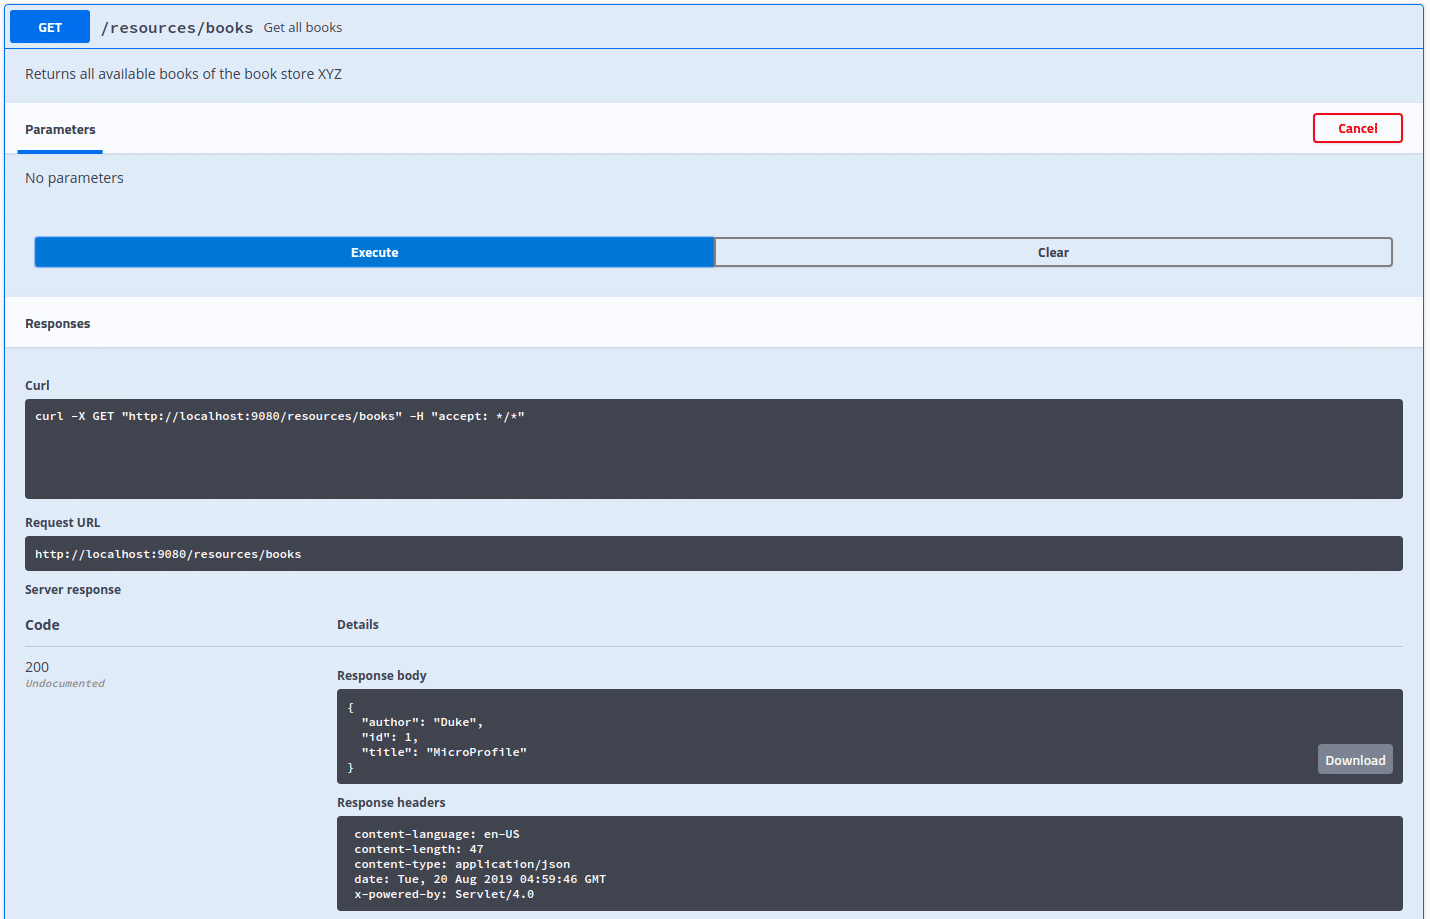
Task: Cancel the try-it-out mode
Action: point(1357,128)
